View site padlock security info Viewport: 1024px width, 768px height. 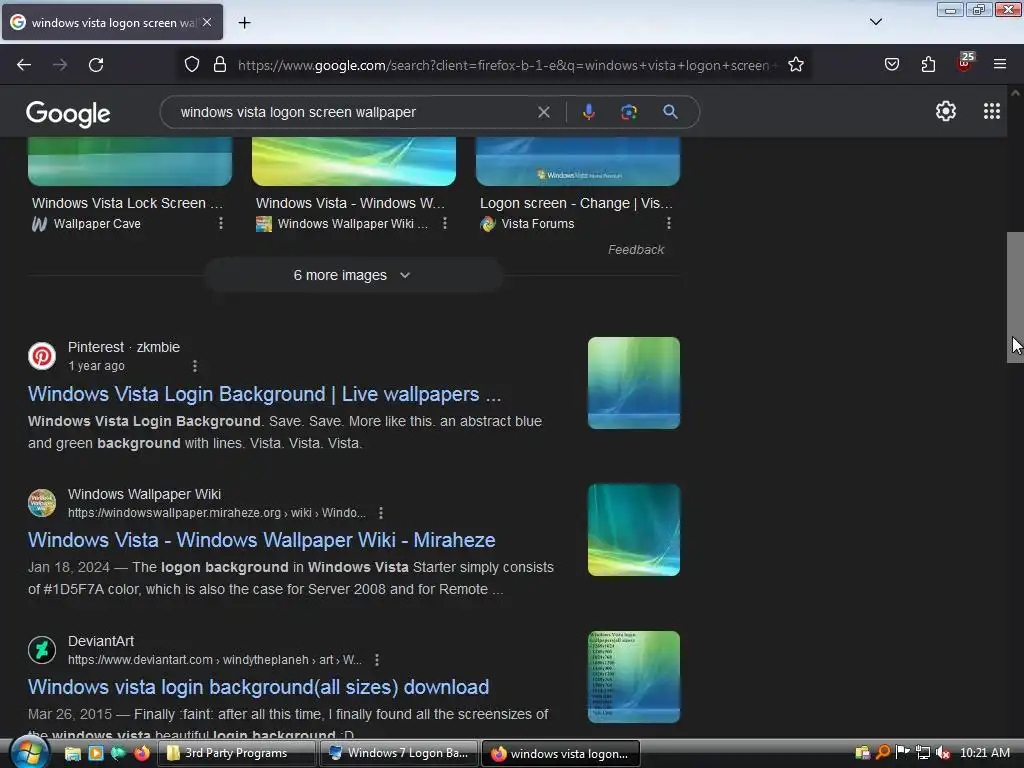coord(220,65)
